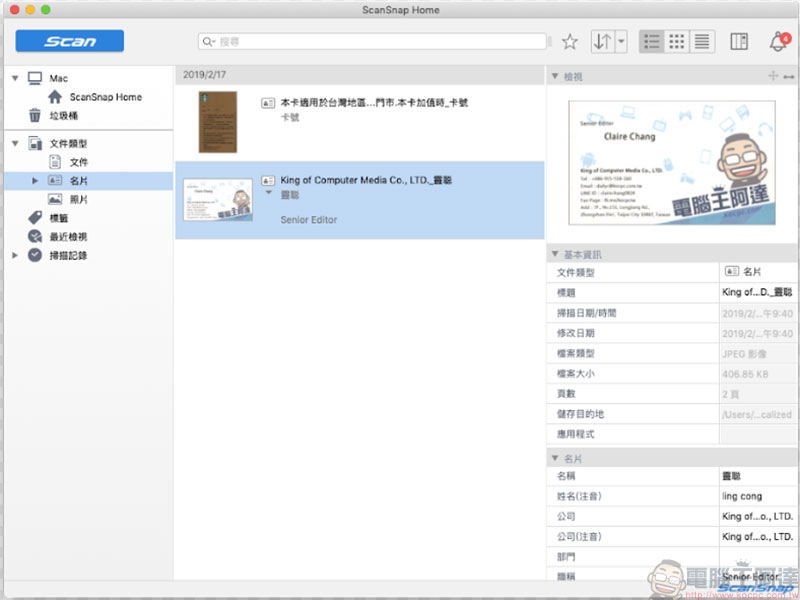Click the sort order arrows icon
800x600 pixels.
point(603,41)
